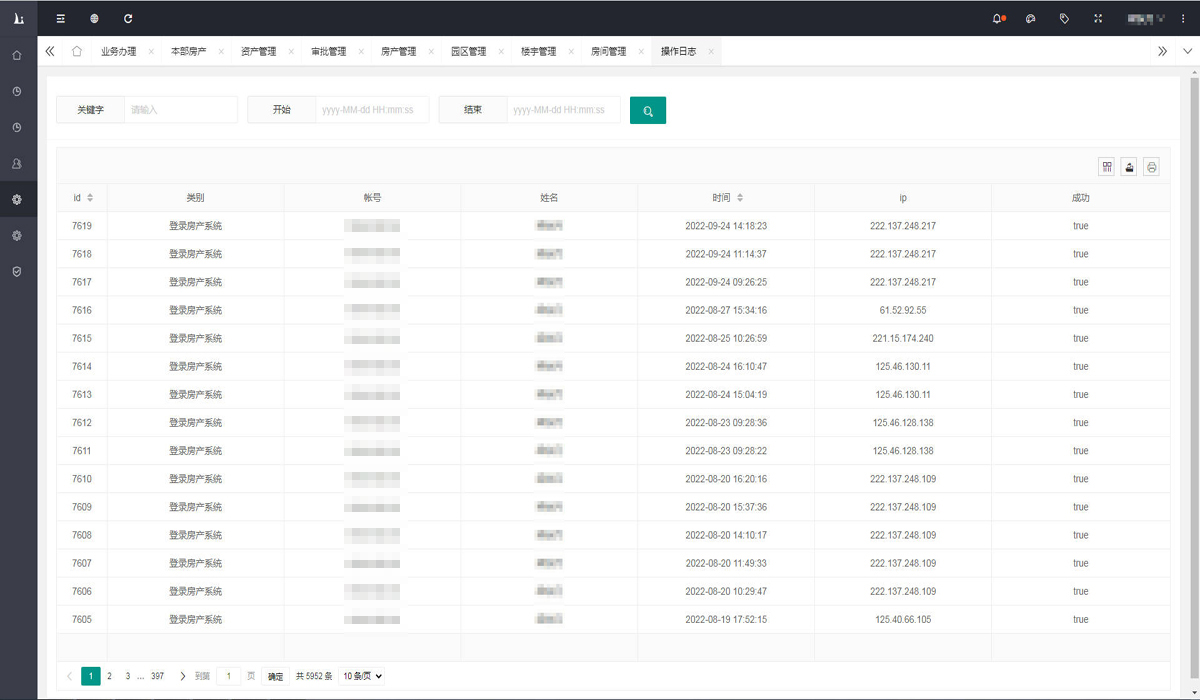Click the 关键字 keyword input field

[181, 110]
